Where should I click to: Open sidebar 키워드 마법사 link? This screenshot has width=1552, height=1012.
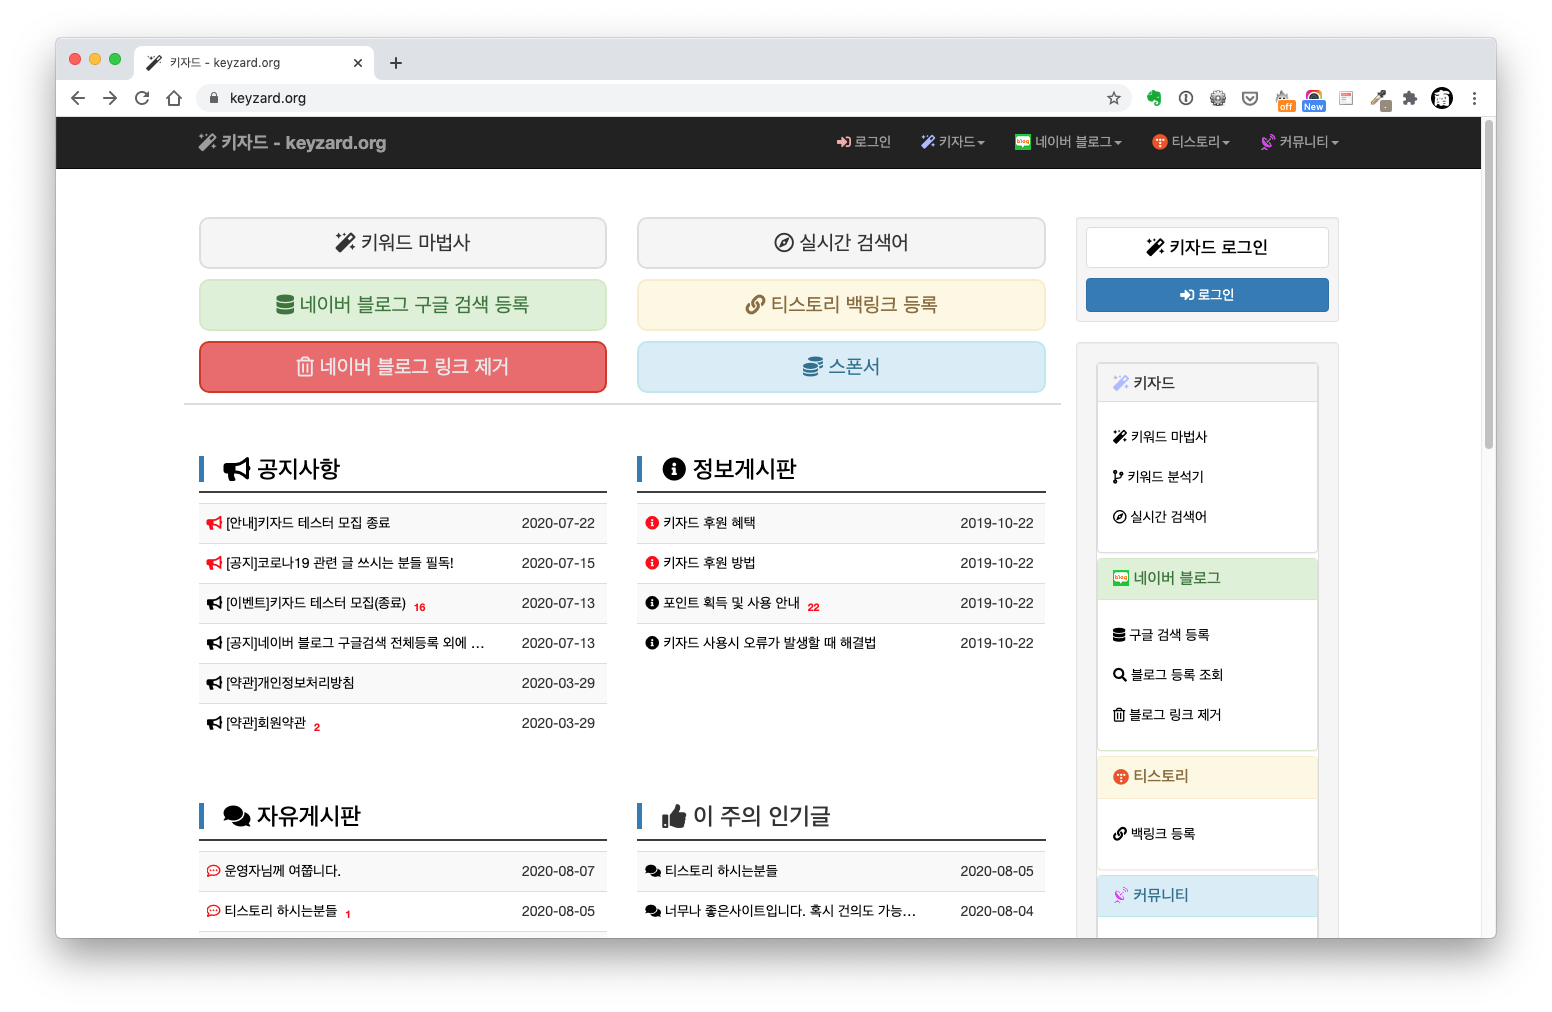click(x=1160, y=437)
